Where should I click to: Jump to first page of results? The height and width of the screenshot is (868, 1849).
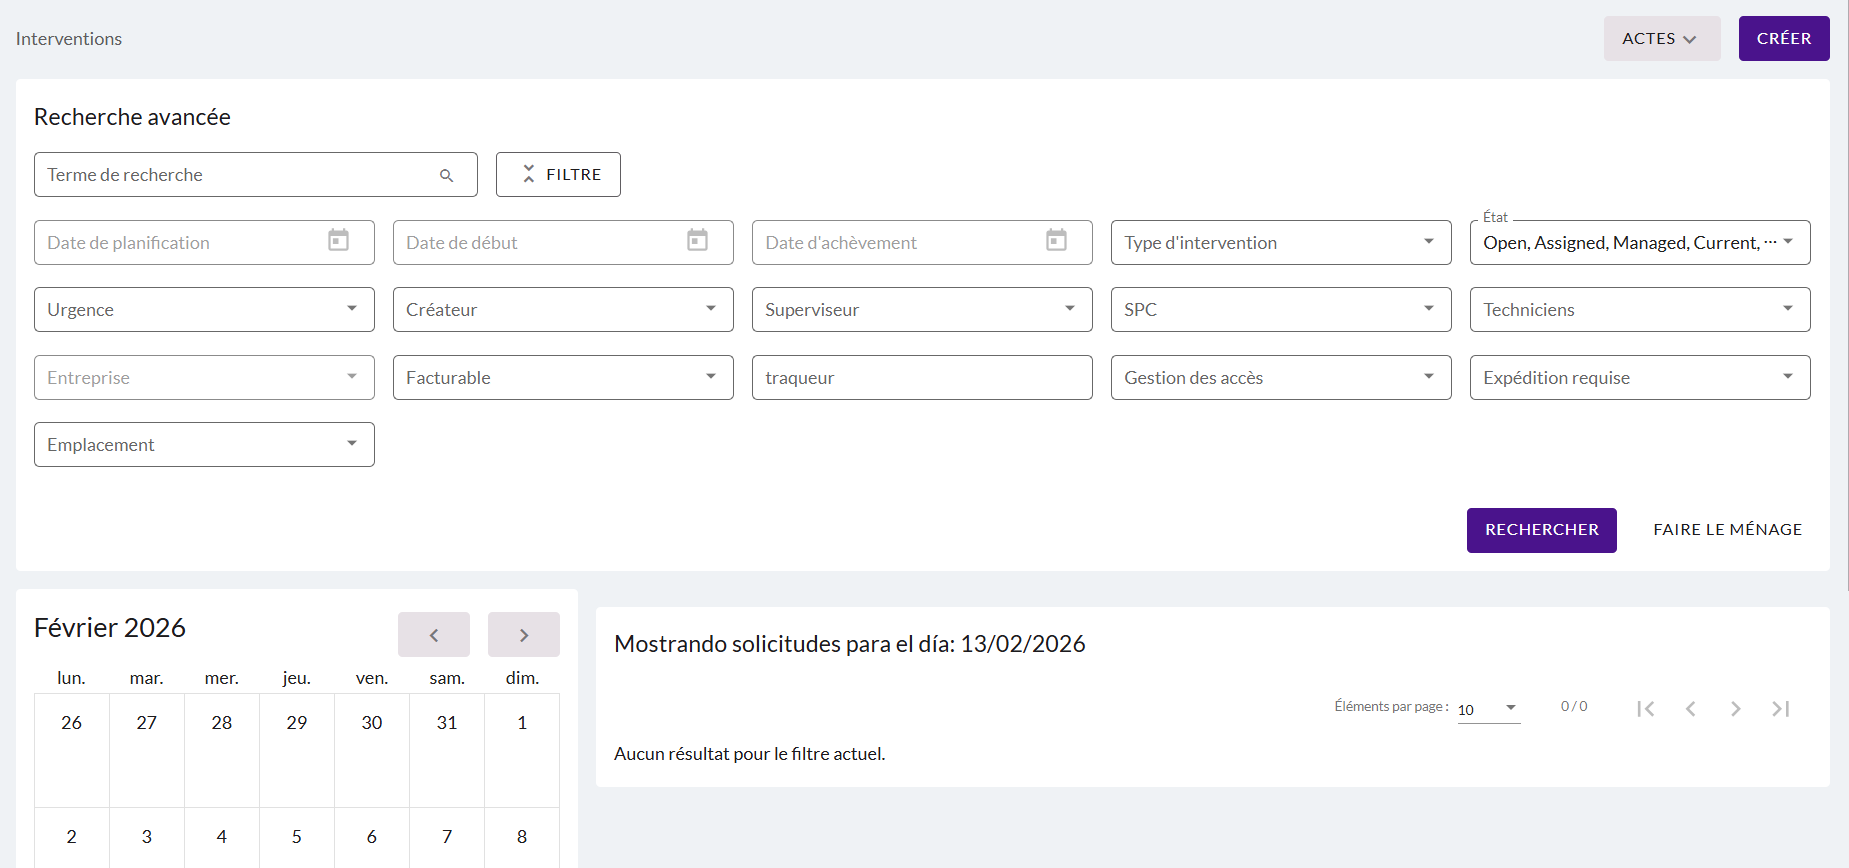[x=1645, y=708]
